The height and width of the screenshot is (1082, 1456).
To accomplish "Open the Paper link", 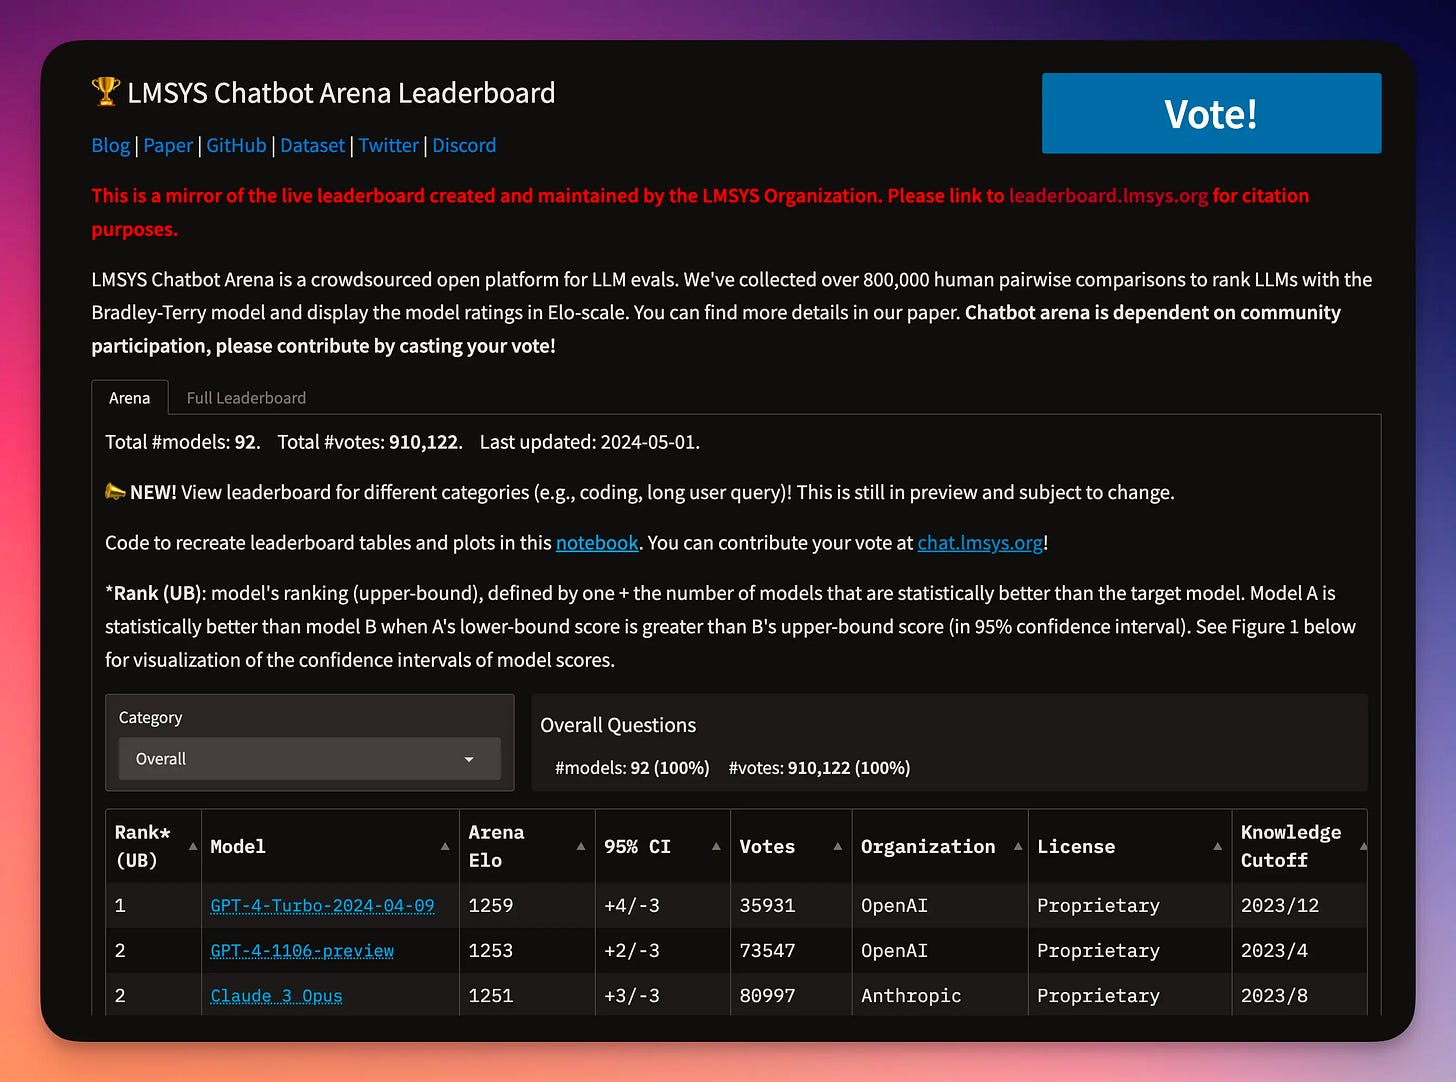I will pos(168,146).
